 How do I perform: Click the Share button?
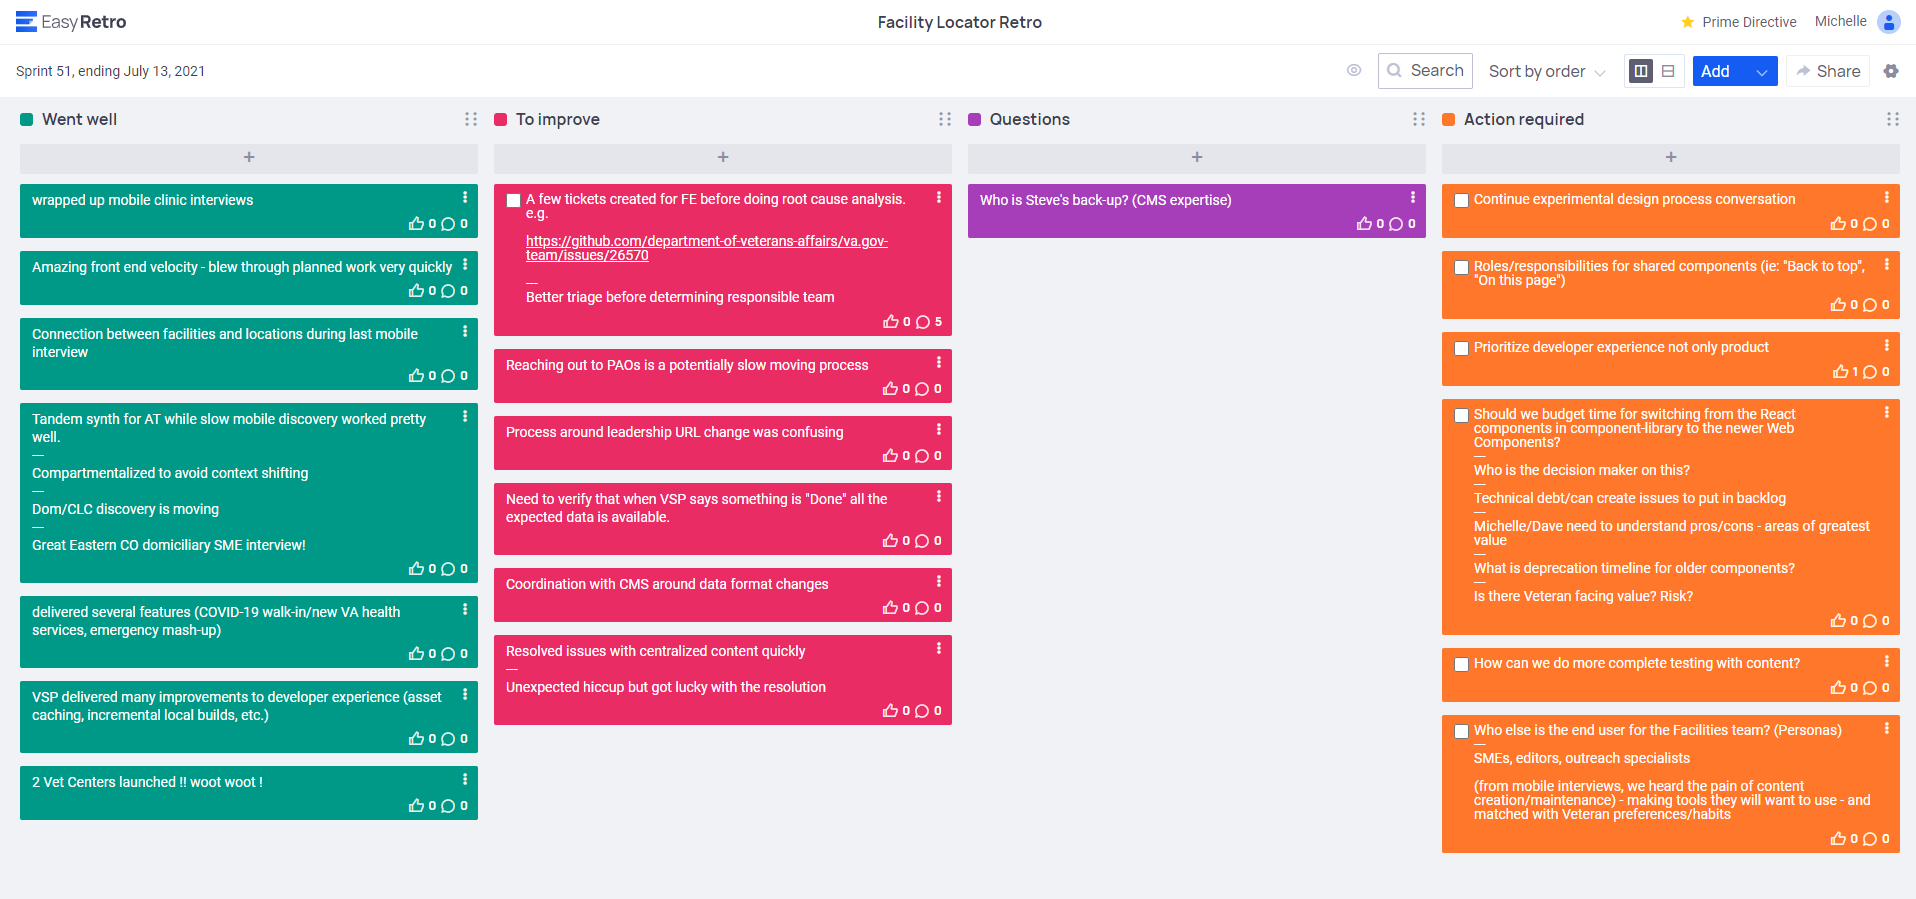(x=1827, y=71)
